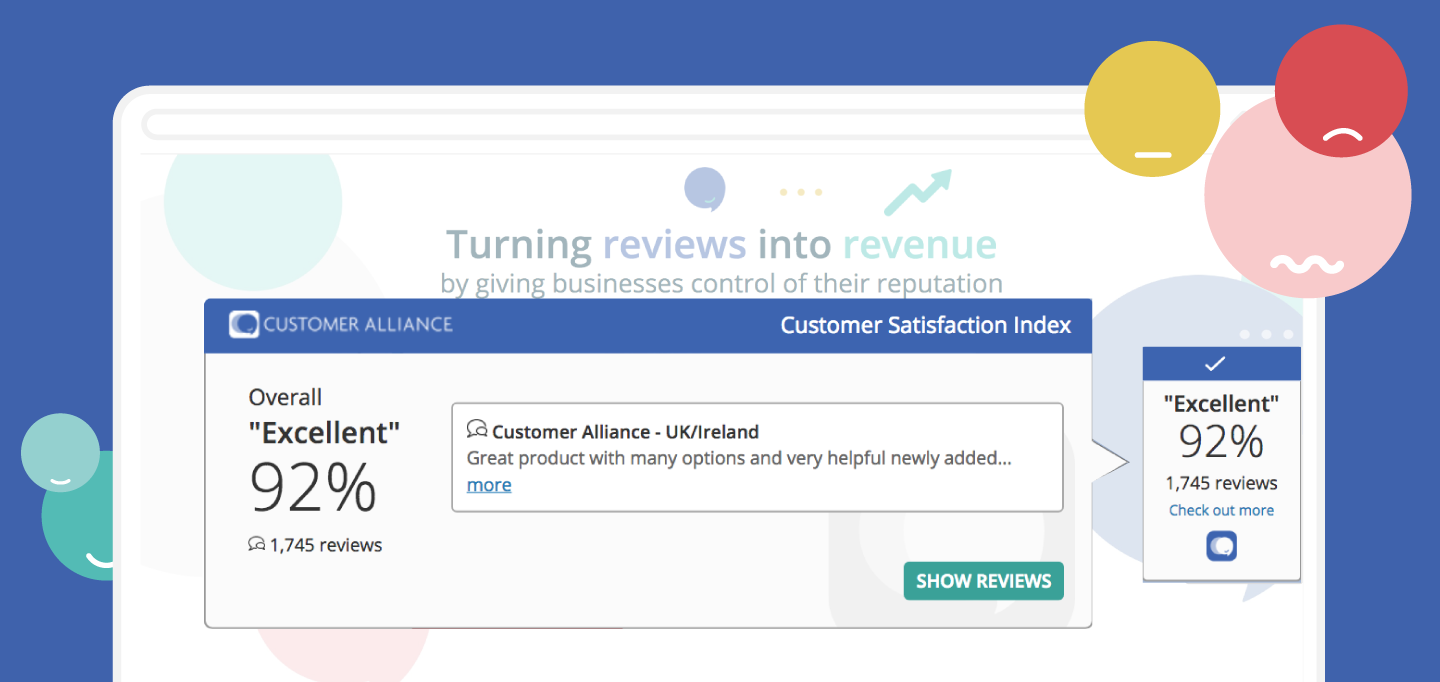Click the large 92% score in main widget

click(x=313, y=488)
